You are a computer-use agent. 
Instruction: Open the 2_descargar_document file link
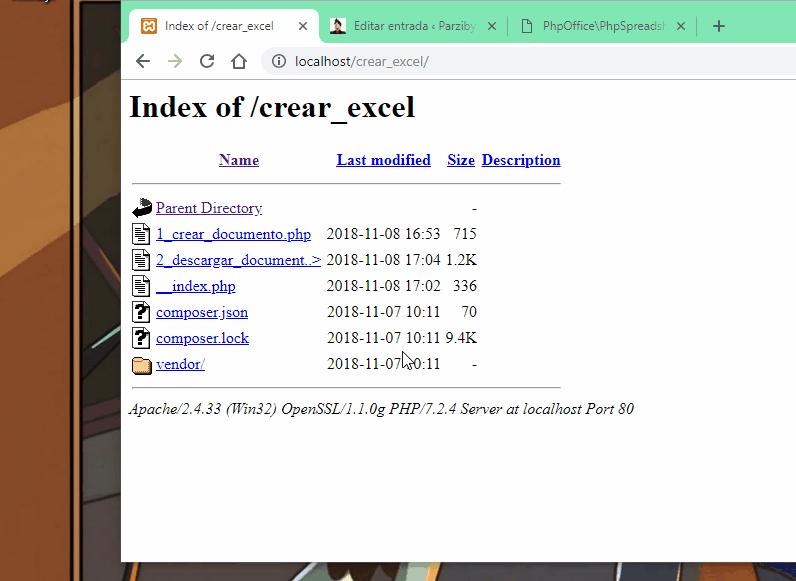click(238, 260)
